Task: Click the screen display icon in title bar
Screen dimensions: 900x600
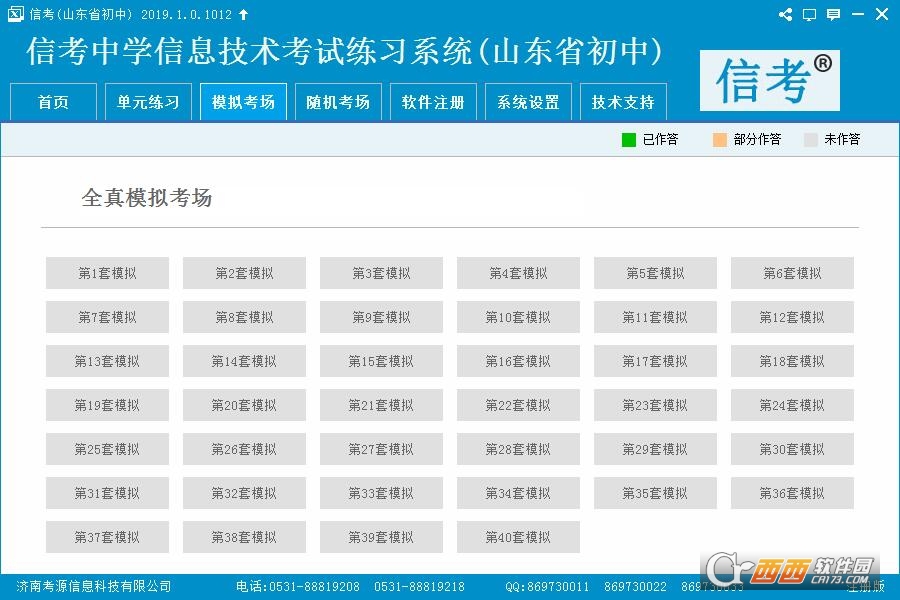Action: [809, 14]
